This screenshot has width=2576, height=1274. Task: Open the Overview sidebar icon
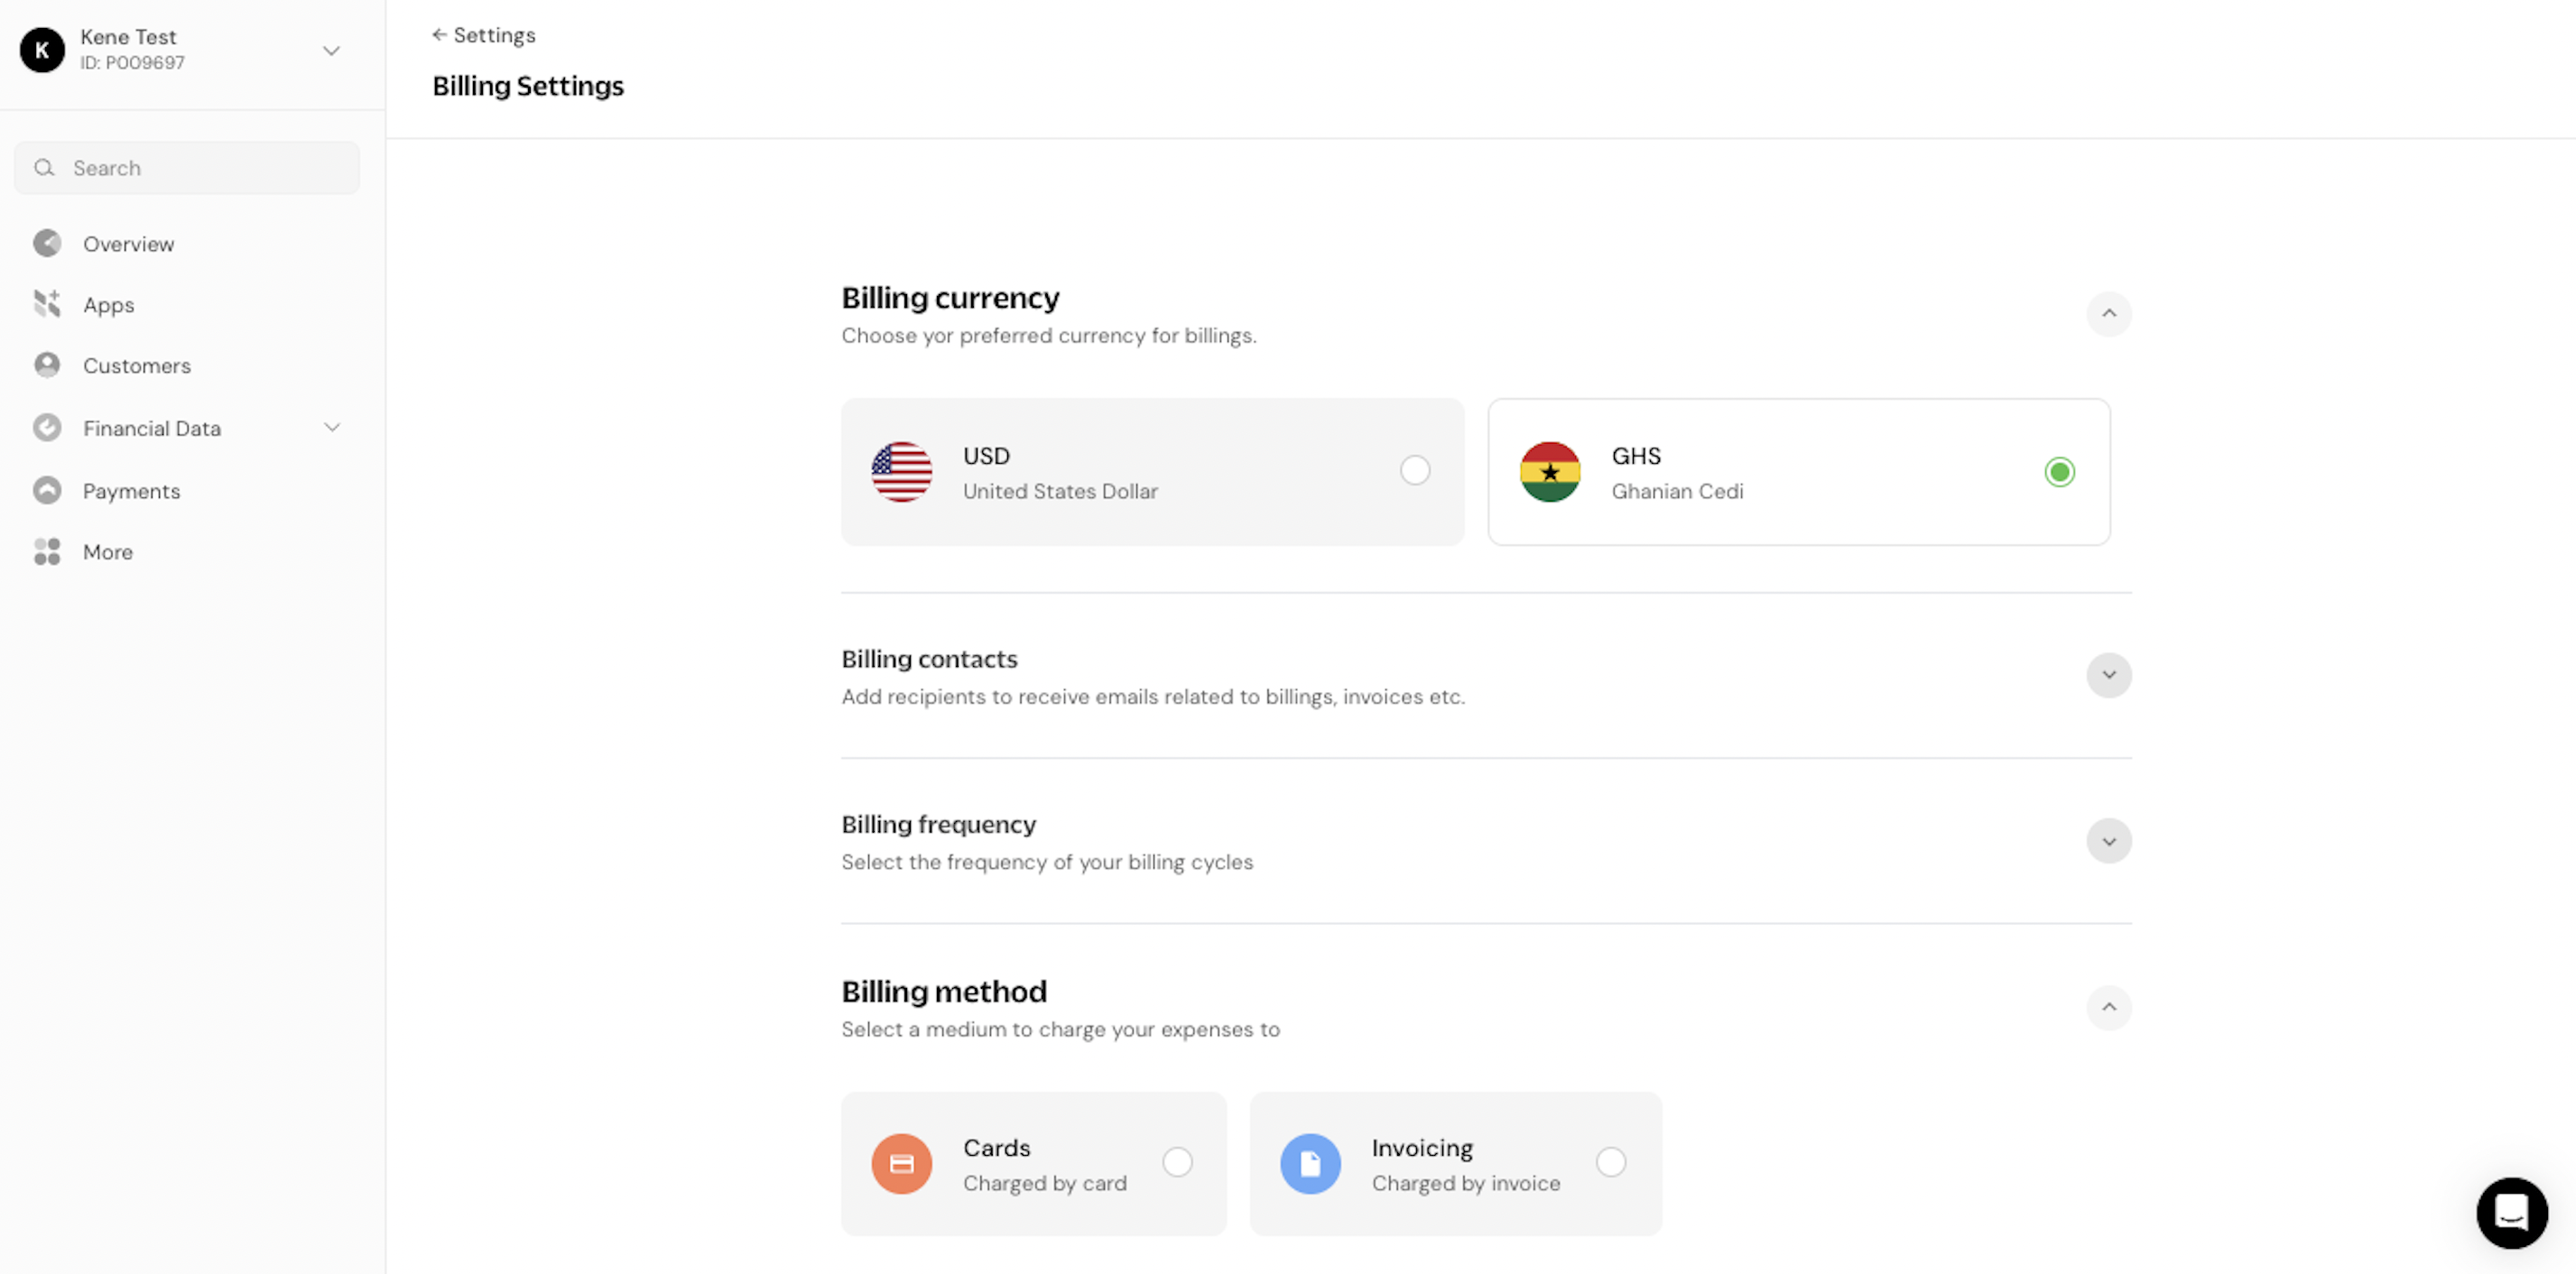pyautogui.click(x=47, y=243)
